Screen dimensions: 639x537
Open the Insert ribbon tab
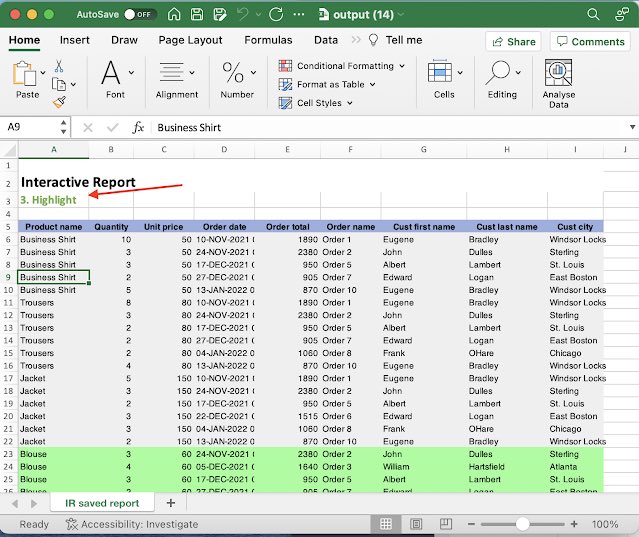[75, 40]
